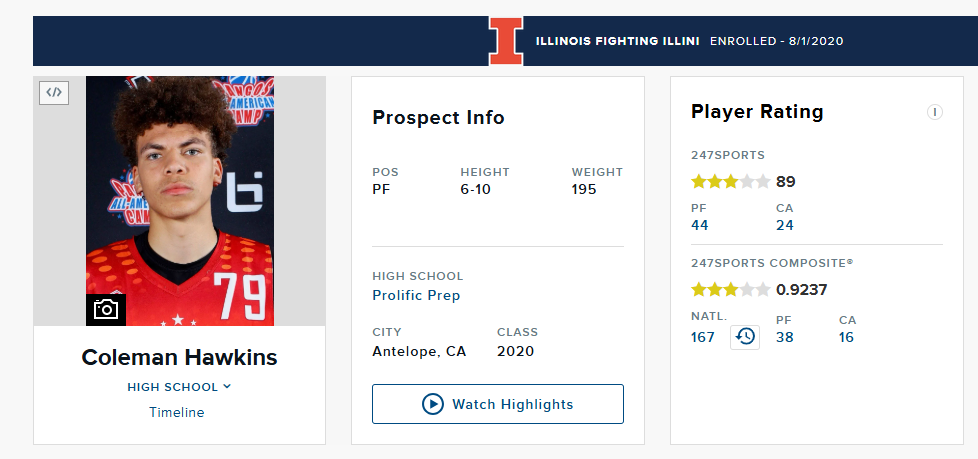The height and width of the screenshot is (459, 978).
Task: Click the 247Sports three-star rating
Action: pyautogui.click(x=731, y=182)
